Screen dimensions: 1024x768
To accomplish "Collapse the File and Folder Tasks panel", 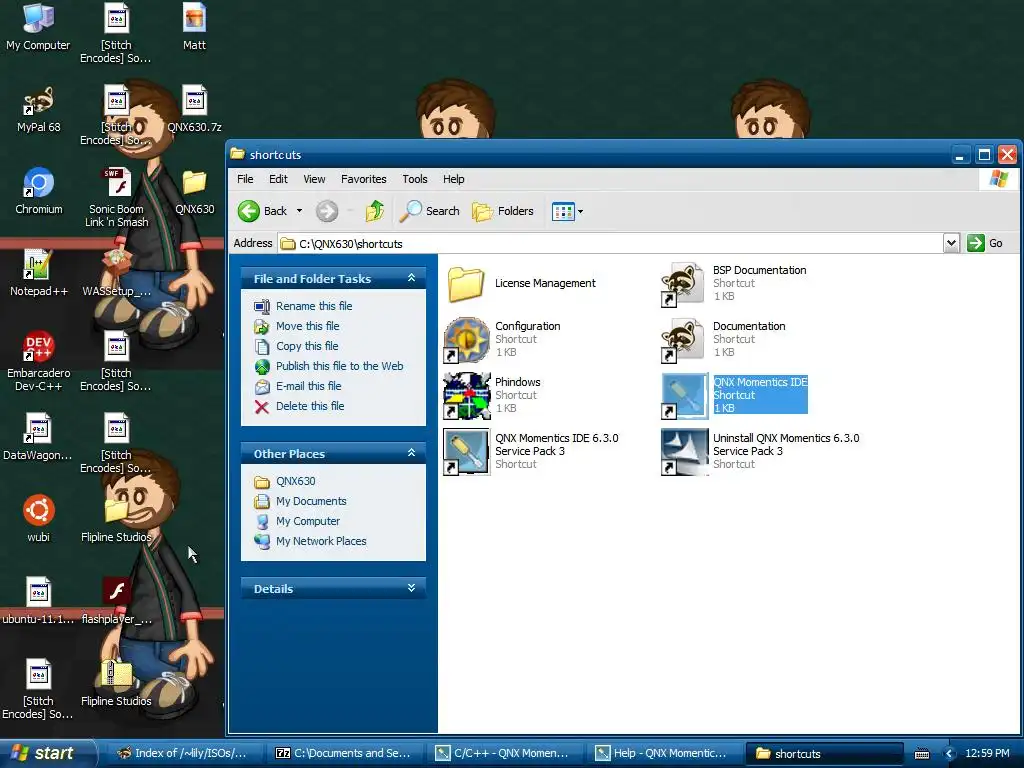I will pyautogui.click(x=411, y=278).
